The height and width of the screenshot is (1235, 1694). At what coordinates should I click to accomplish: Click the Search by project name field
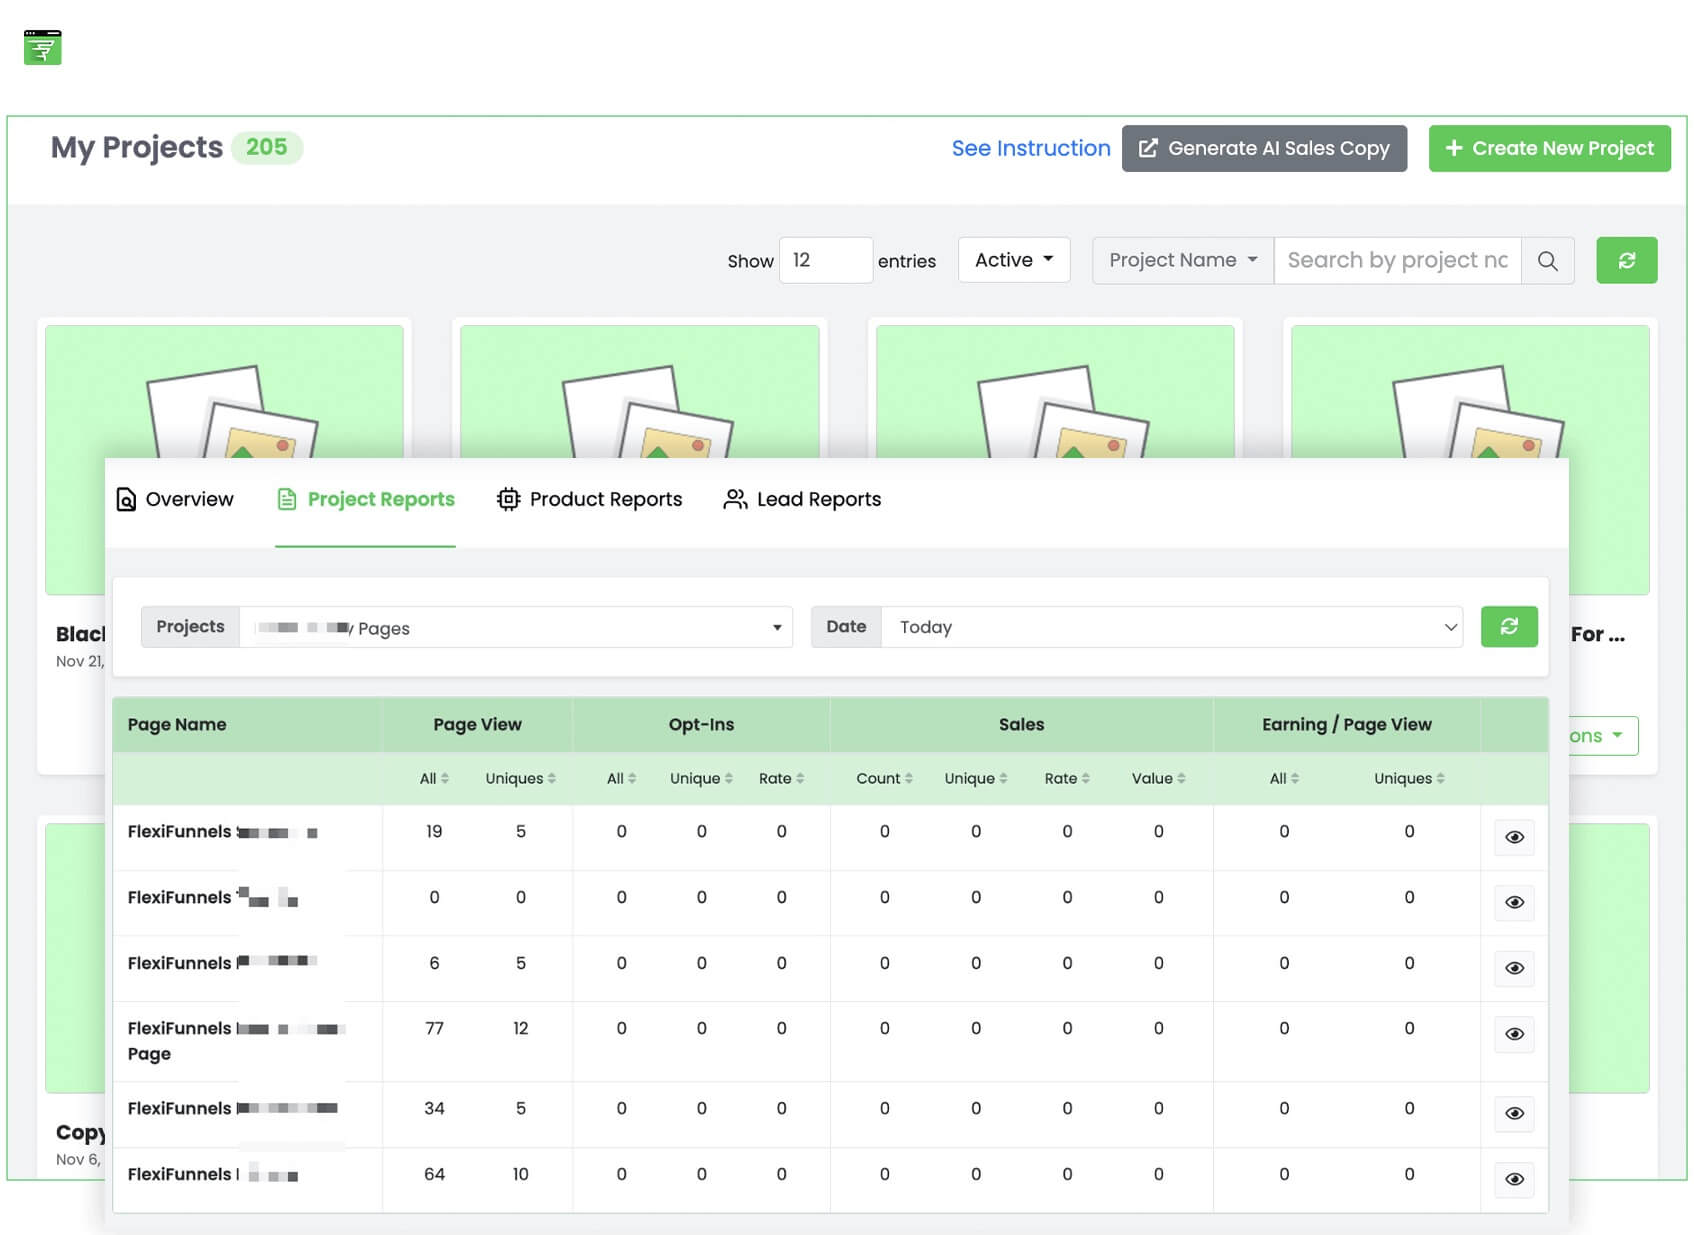(x=1396, y=261)
